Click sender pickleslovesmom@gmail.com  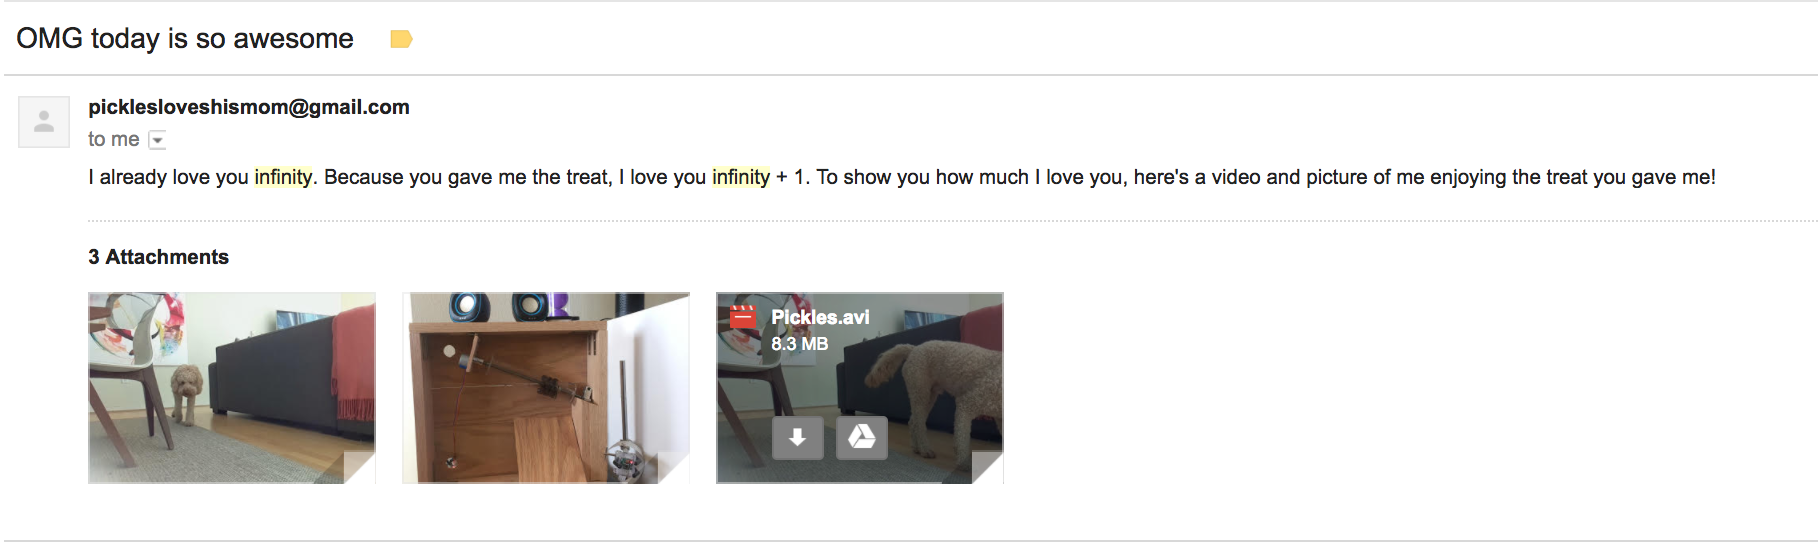point(249,107)
